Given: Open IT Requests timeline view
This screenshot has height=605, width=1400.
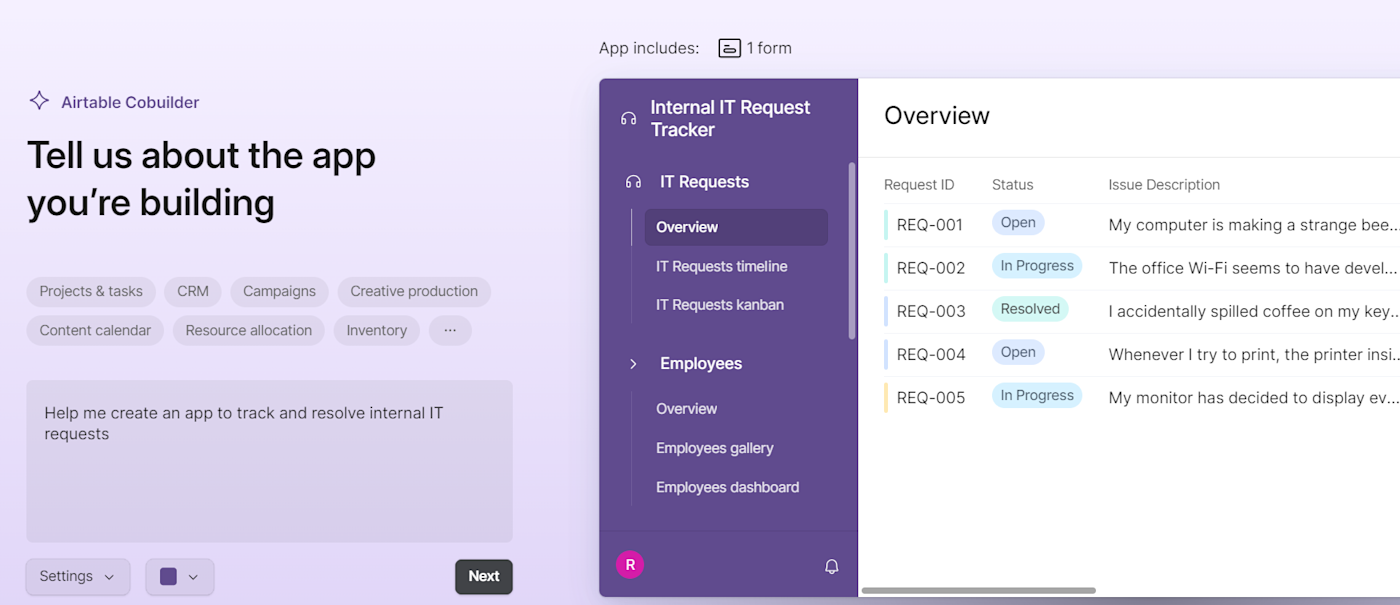Looking at the screenshot, I should [x=722, y=266].
